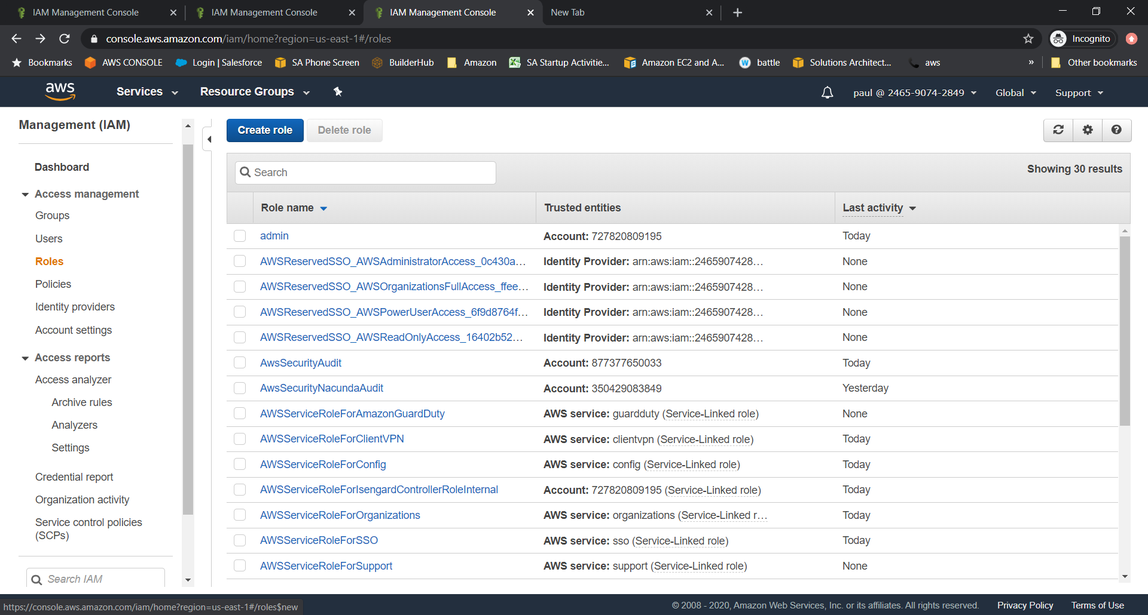Viewport: 1148px width, 615px height.
Task: Open Identity providers in the sidebar
Action: 75,307
